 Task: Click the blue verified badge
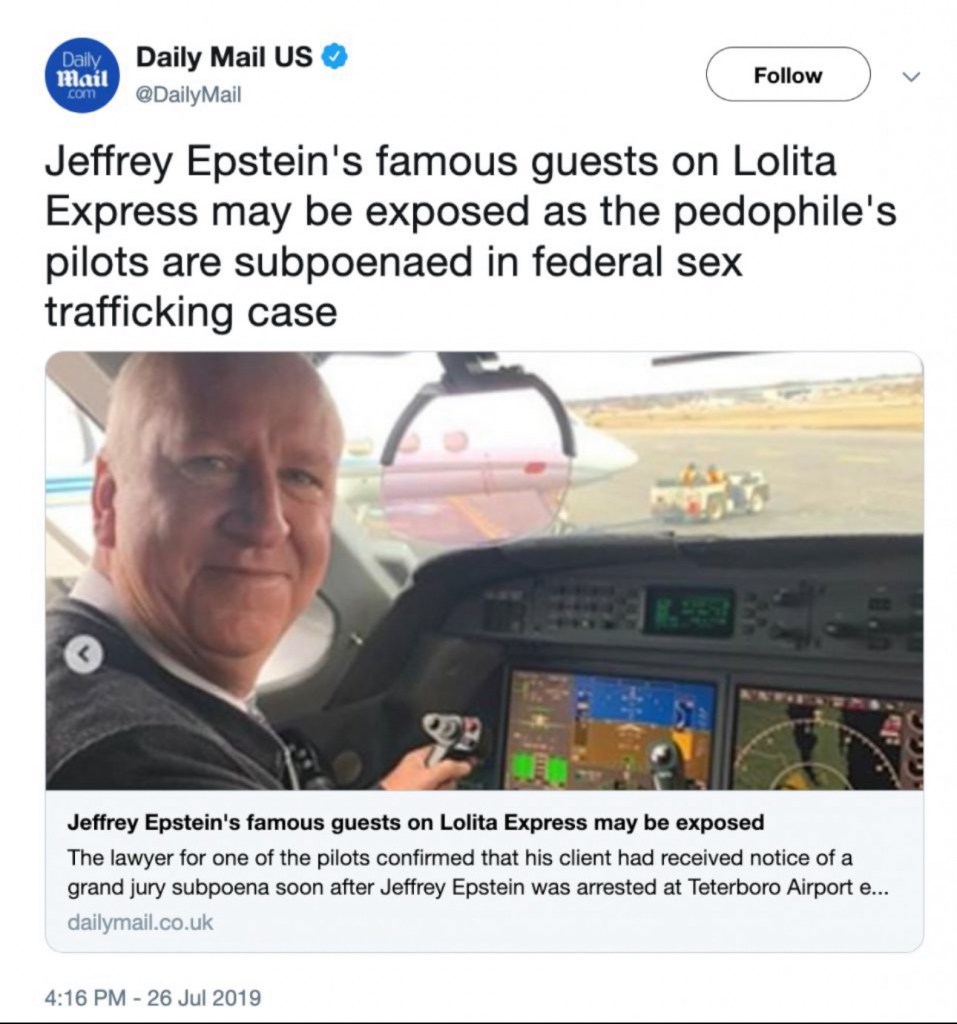click(x=335, y=57)
